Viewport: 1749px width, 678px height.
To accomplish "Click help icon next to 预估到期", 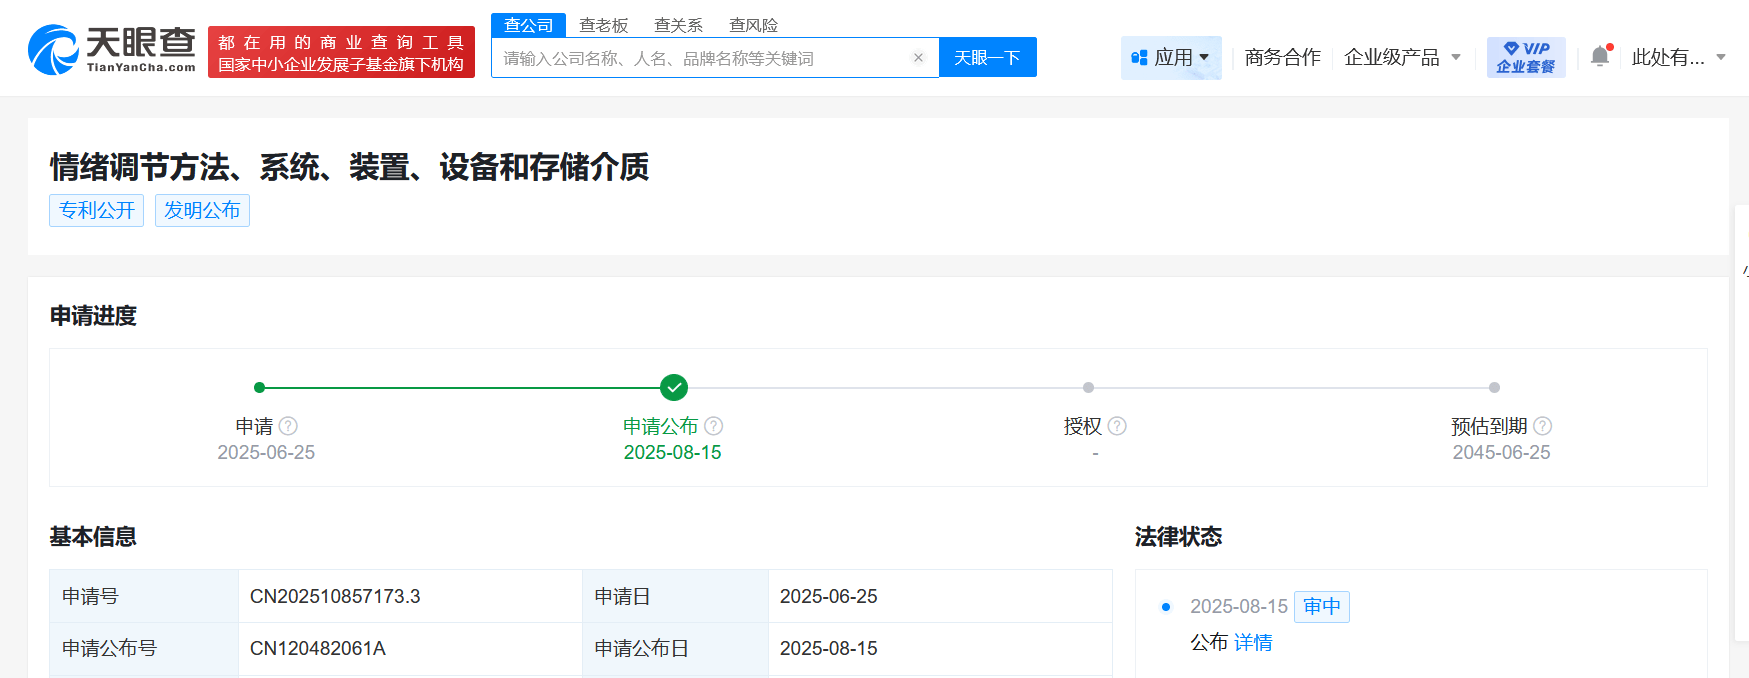I will tap(1542, 426).
